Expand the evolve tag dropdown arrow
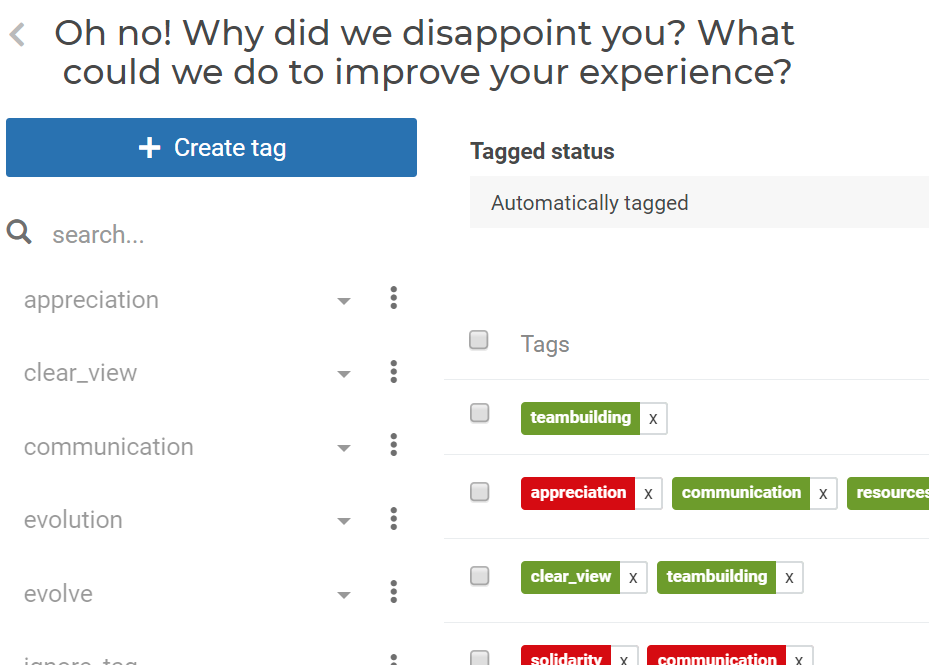 (344, 595)
